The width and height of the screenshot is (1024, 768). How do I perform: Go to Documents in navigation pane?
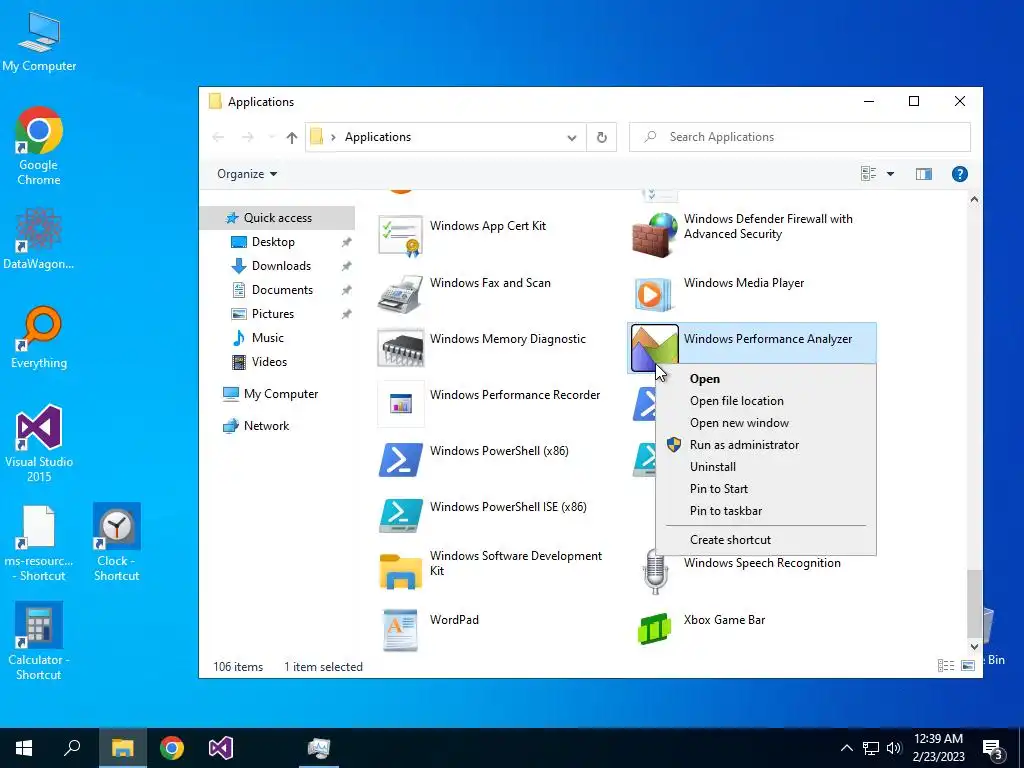tap(282, 290)
